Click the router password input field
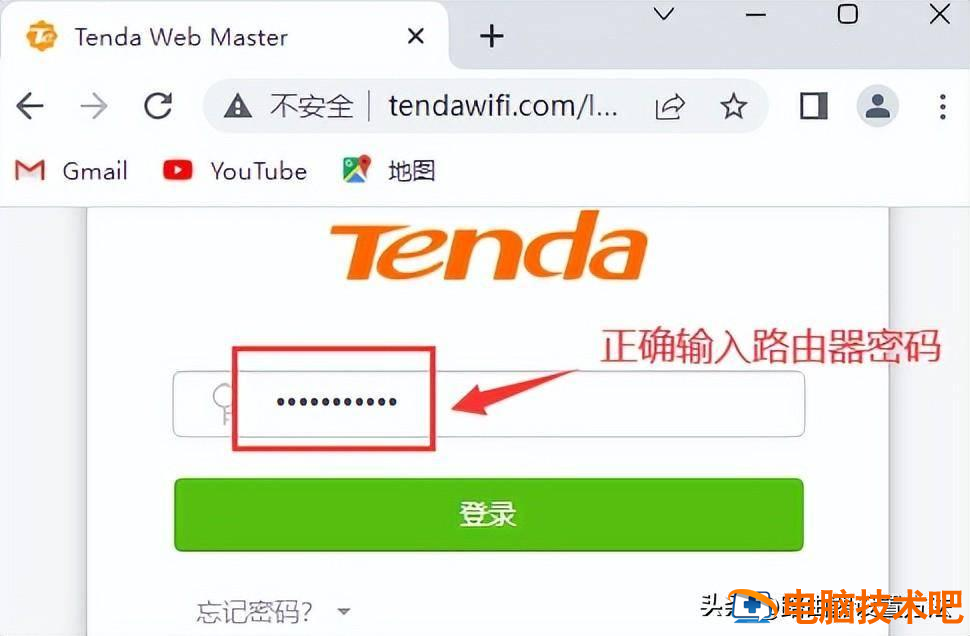Viewport: 970px width, 636px height. 489,404
